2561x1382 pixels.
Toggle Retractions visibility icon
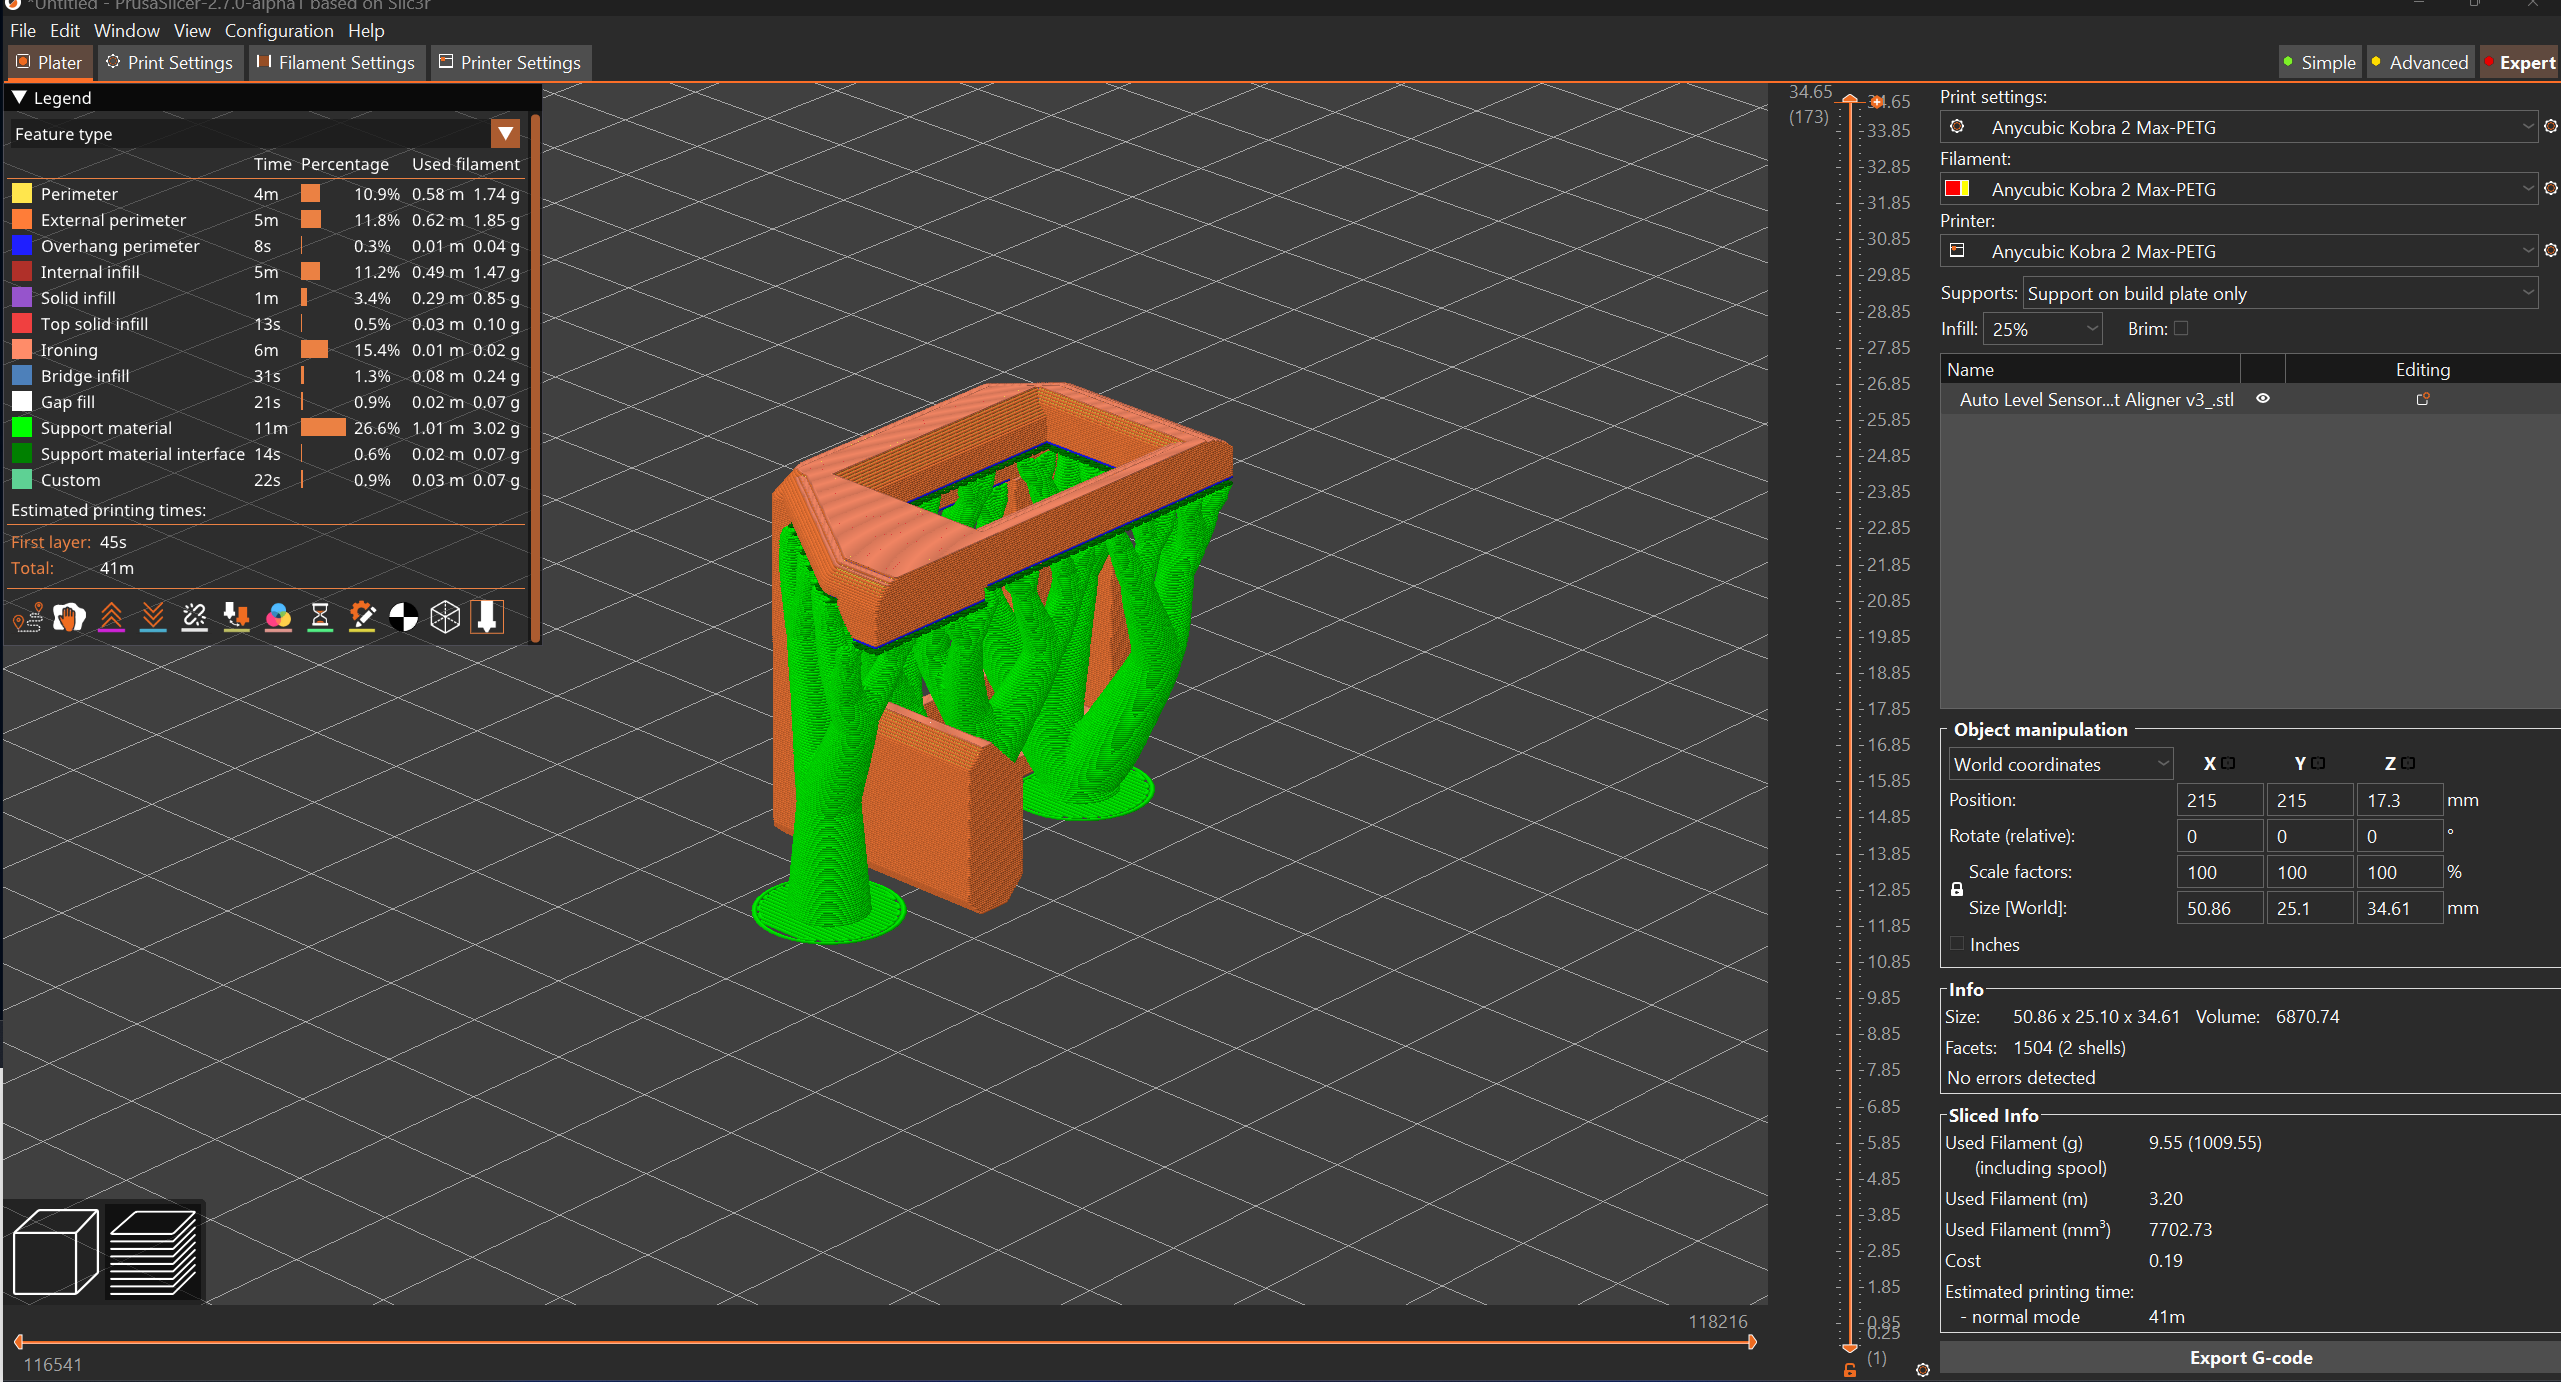[x=112, y=617]
